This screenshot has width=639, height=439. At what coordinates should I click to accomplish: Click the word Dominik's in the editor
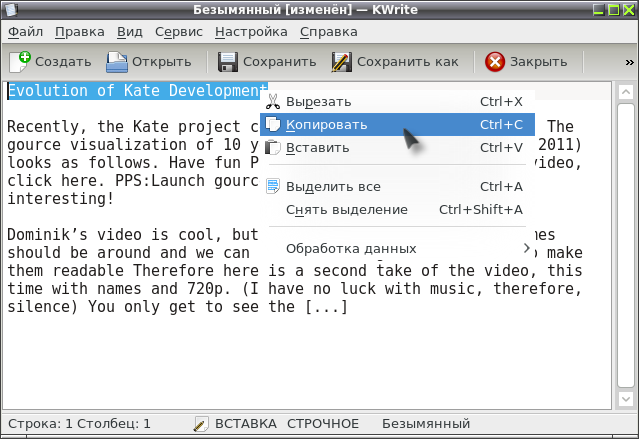tap(47, 235)
